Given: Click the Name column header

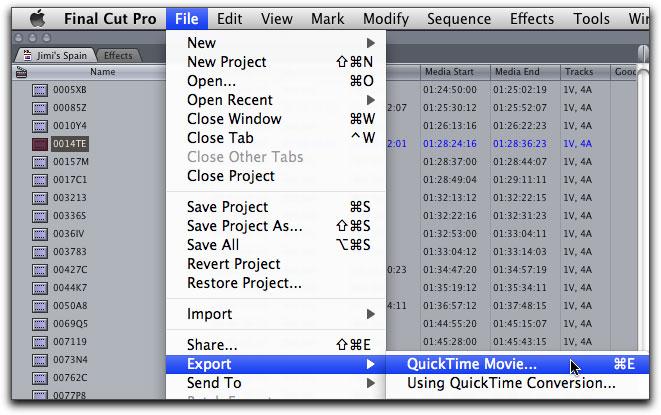Looking at the screenshot, I should tap(102, 72).
